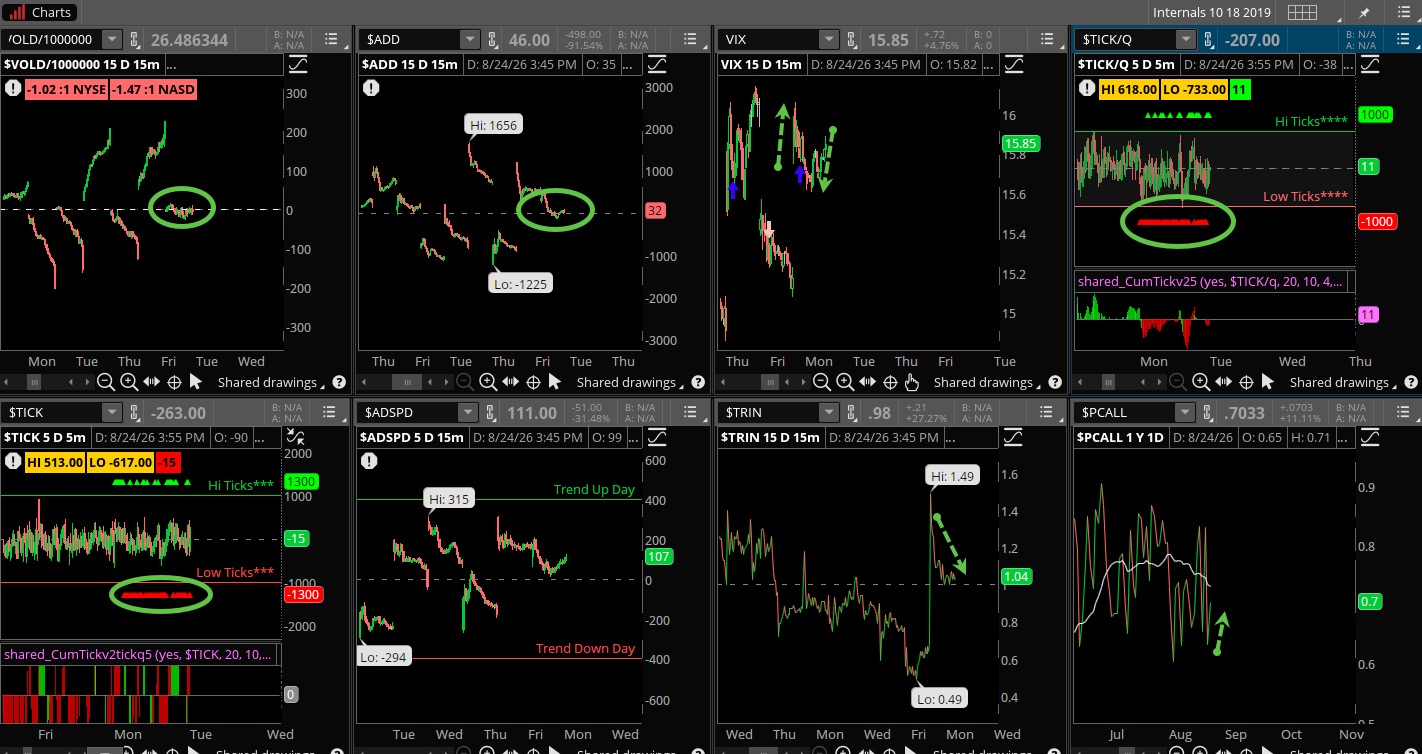Expand the $VOLD symbol dropdown arrow
Viewport: 1422px width, 754px height.
pyautogui.click(x=113, y=40)
